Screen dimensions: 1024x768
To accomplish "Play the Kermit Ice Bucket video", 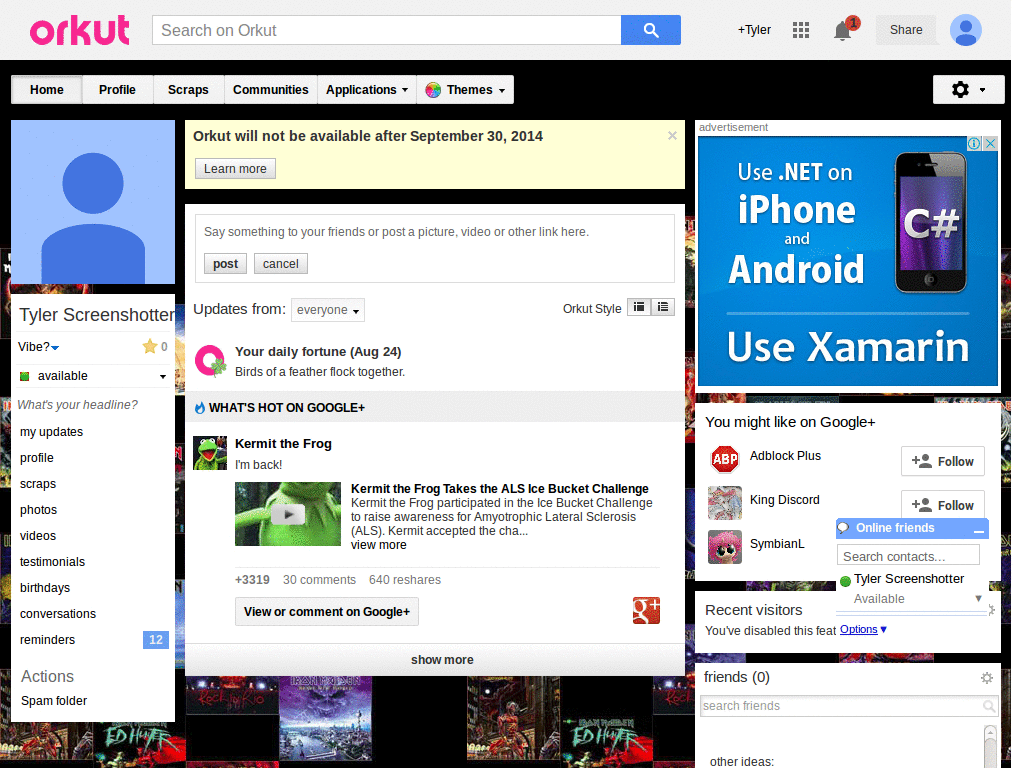I will tap(288, 514).
